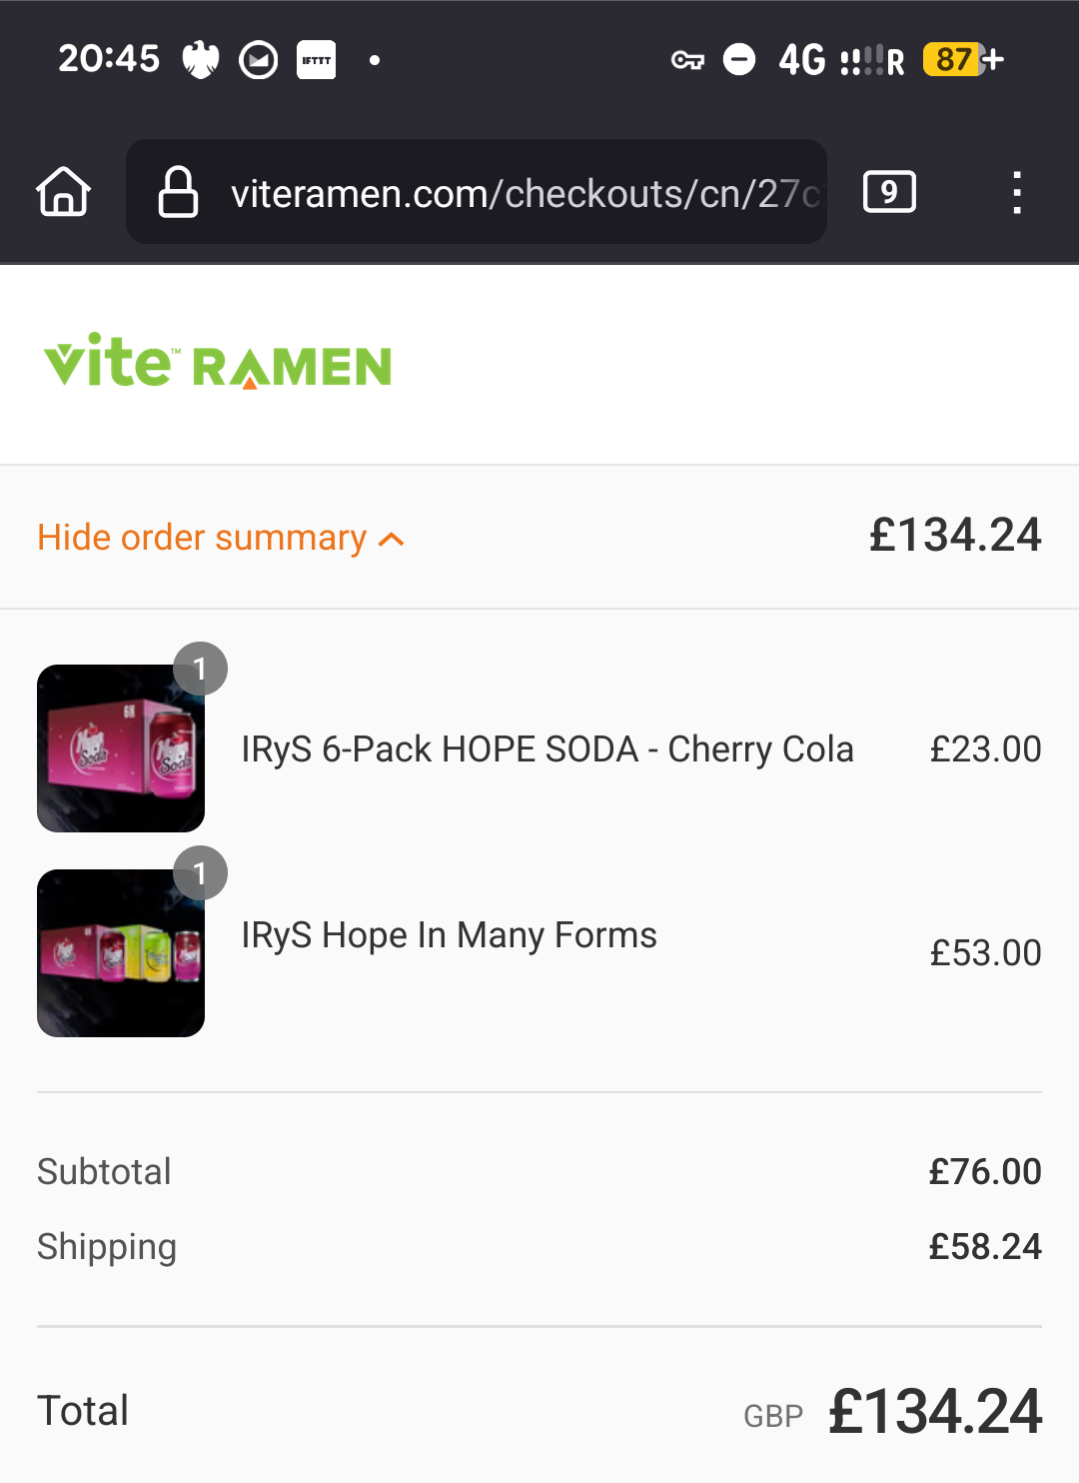Tap the clock time in status bar
Viewport: 1079px width, 1483px height.
pos(109,59)
